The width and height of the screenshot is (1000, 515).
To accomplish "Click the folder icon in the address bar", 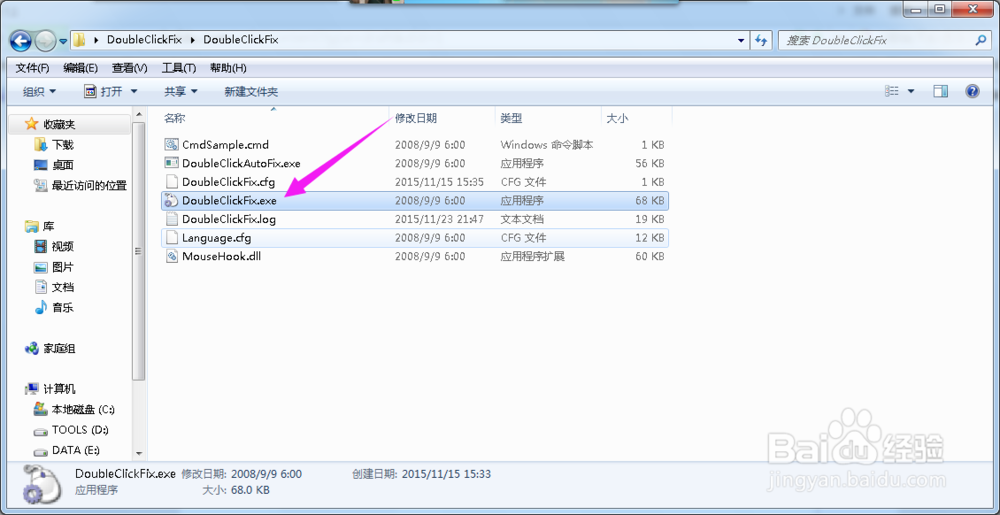I will tap(78, 40).
